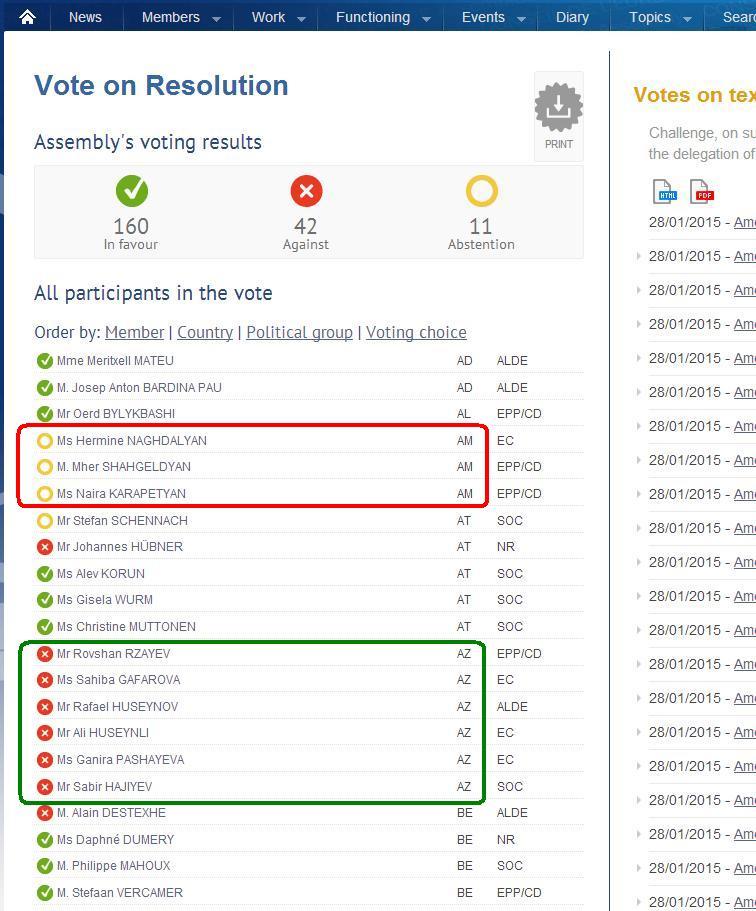Sort participants by Voting choice
The image size is (756, 911).
click(x=416, y=332)
